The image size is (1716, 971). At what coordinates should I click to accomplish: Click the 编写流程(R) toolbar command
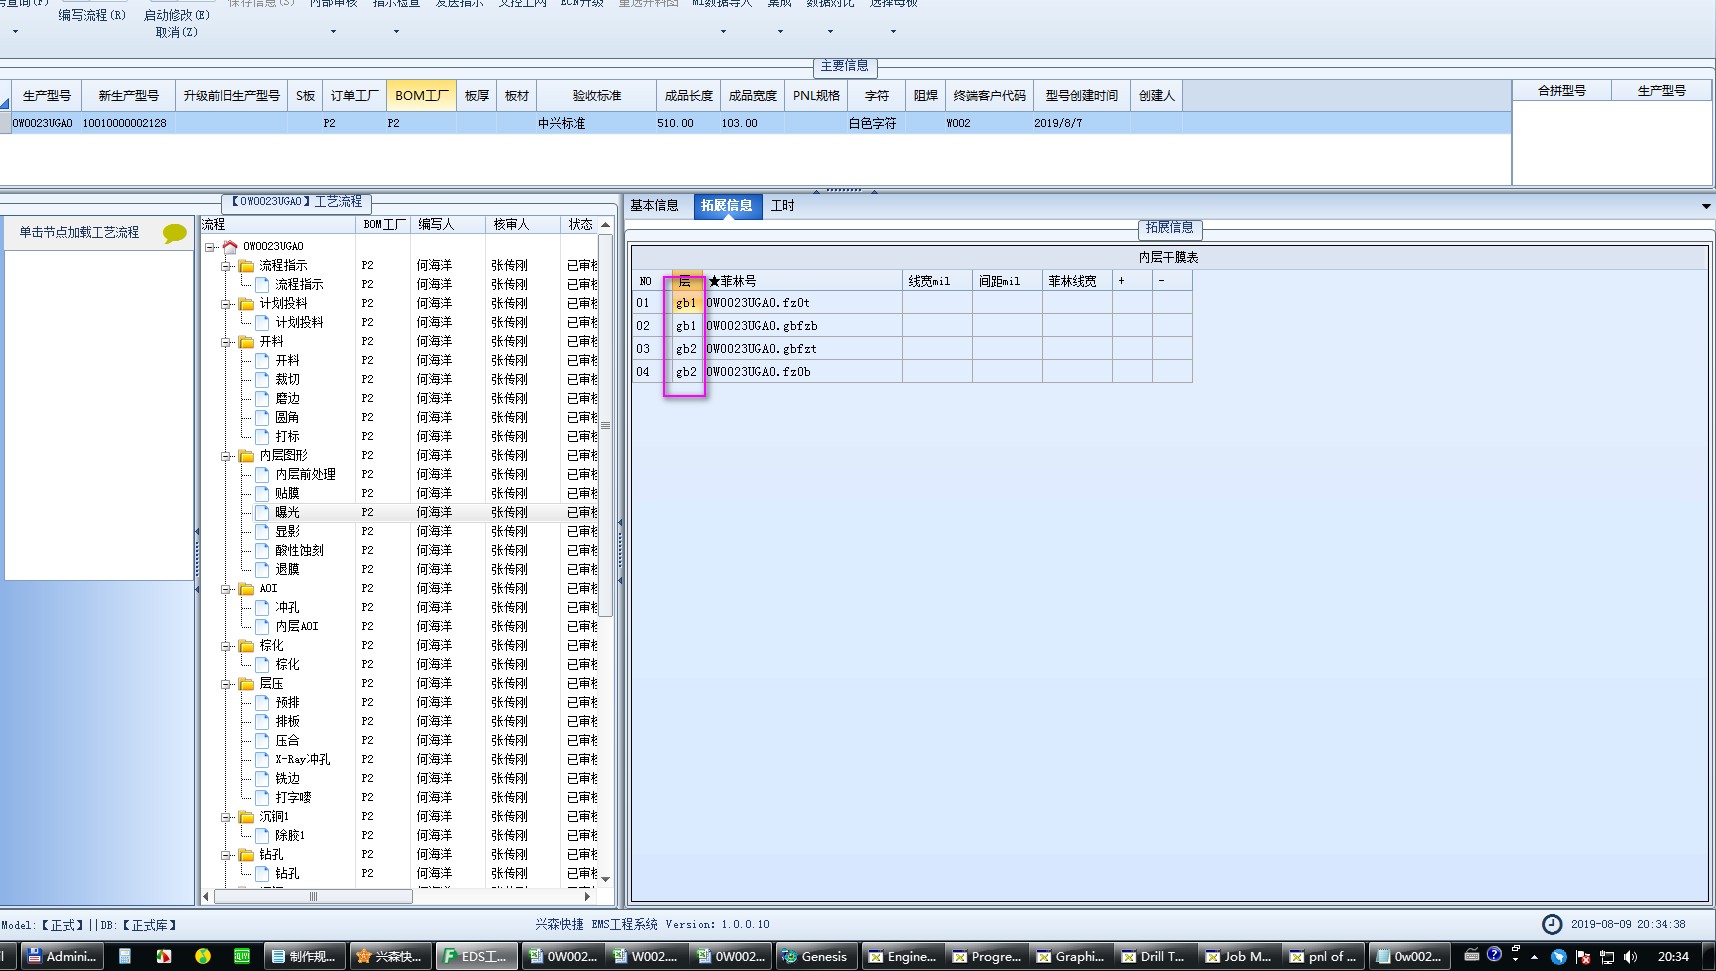92,15
